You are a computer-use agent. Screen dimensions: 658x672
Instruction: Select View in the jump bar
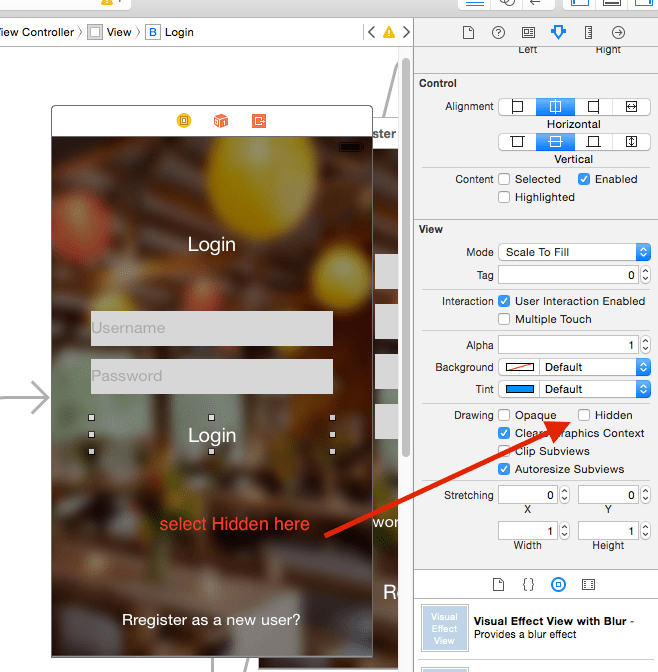coord(109,32)
